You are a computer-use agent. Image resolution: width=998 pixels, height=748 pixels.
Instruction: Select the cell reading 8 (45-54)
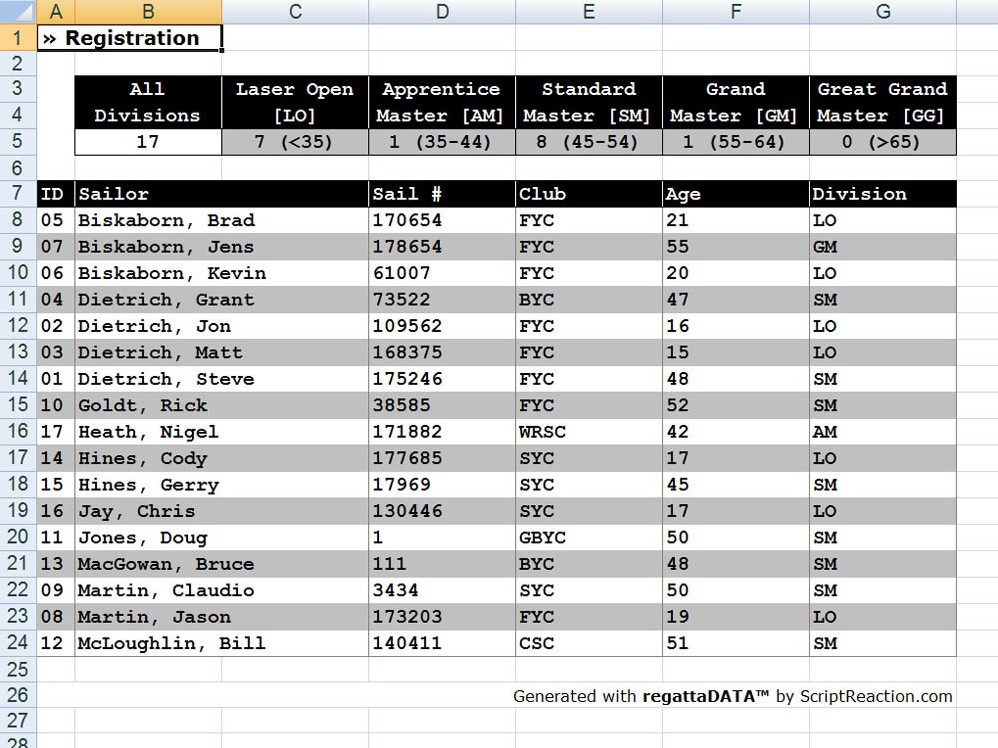[x=589, y=142]
